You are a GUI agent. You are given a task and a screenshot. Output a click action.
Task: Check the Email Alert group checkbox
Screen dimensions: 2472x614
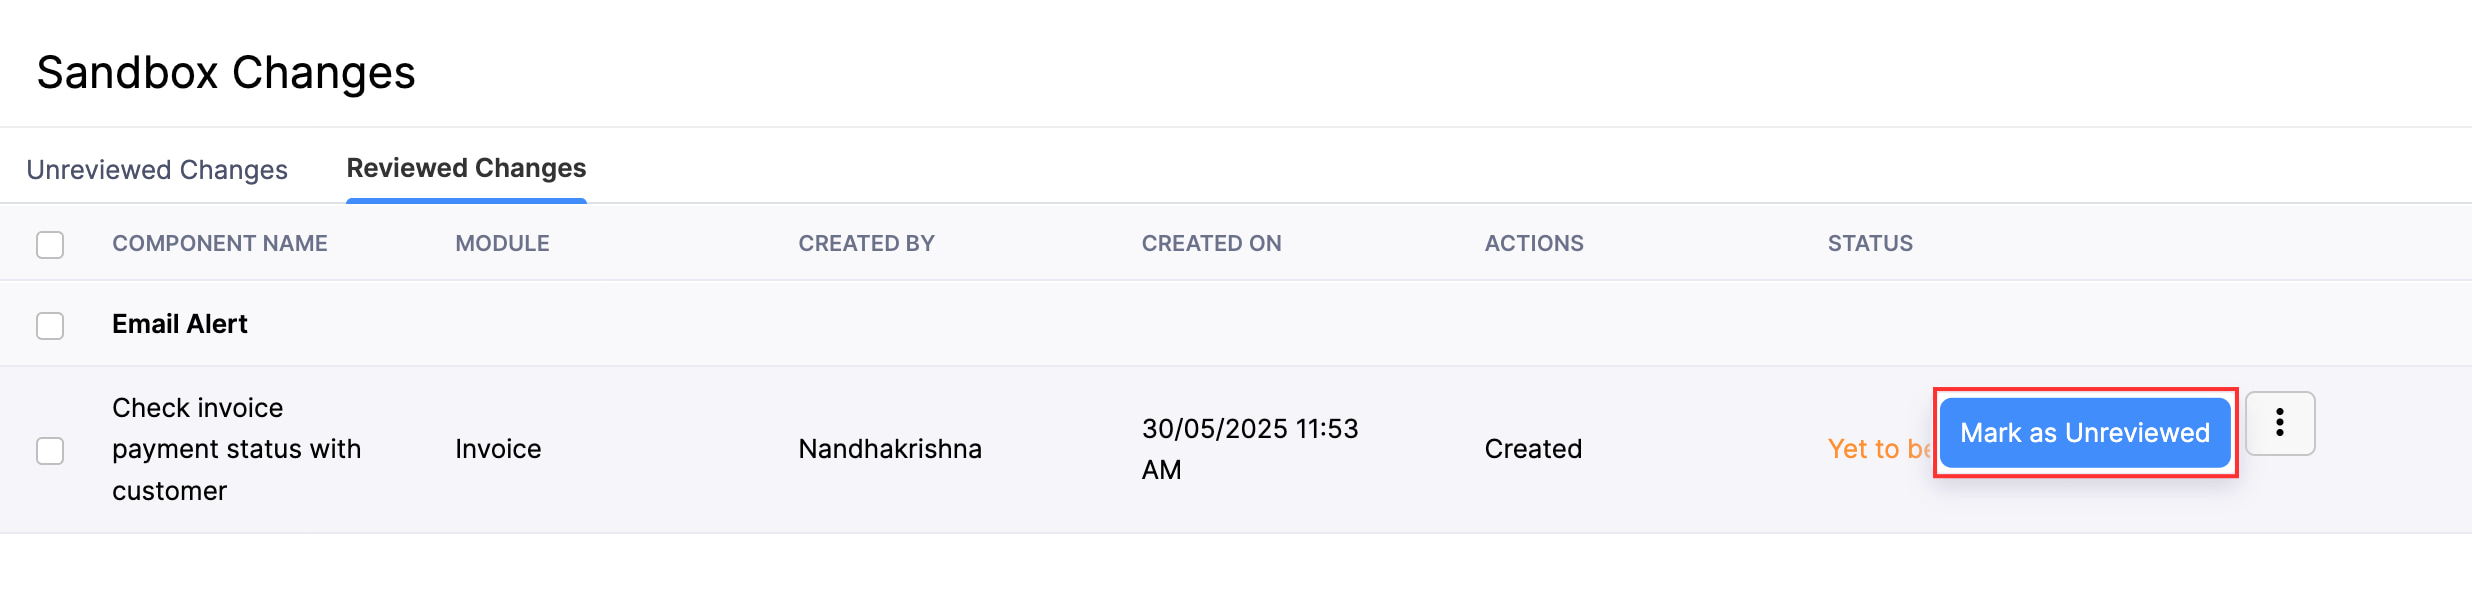click(50, 326)
